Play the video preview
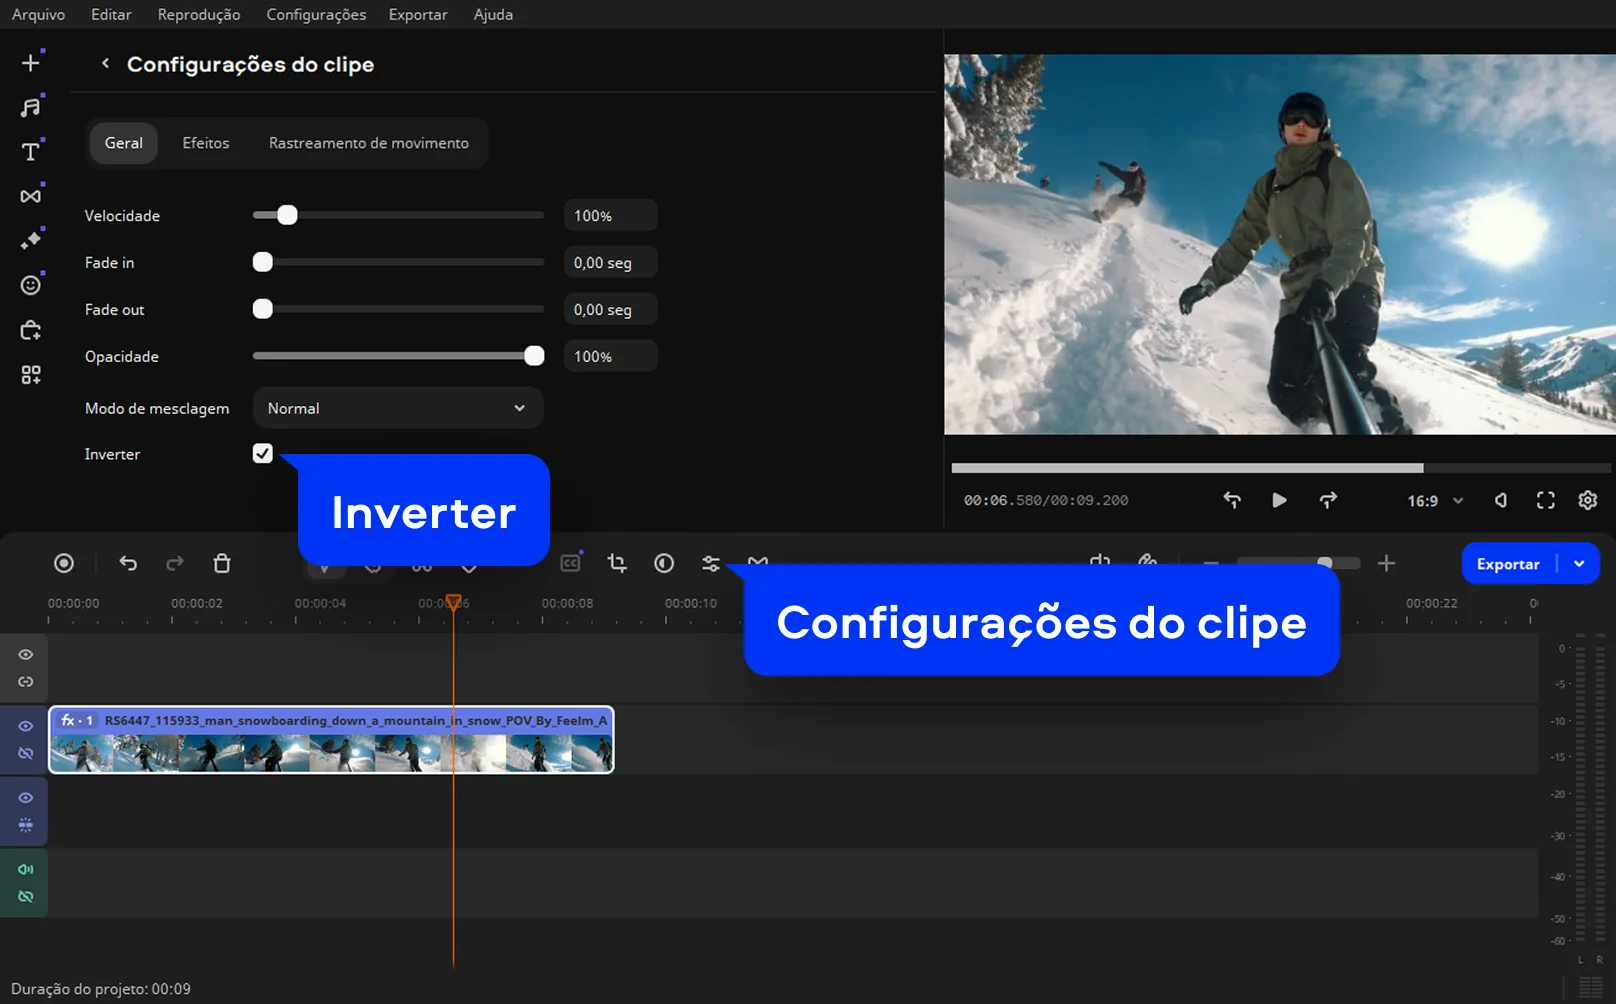 [x=1279, y=501]
